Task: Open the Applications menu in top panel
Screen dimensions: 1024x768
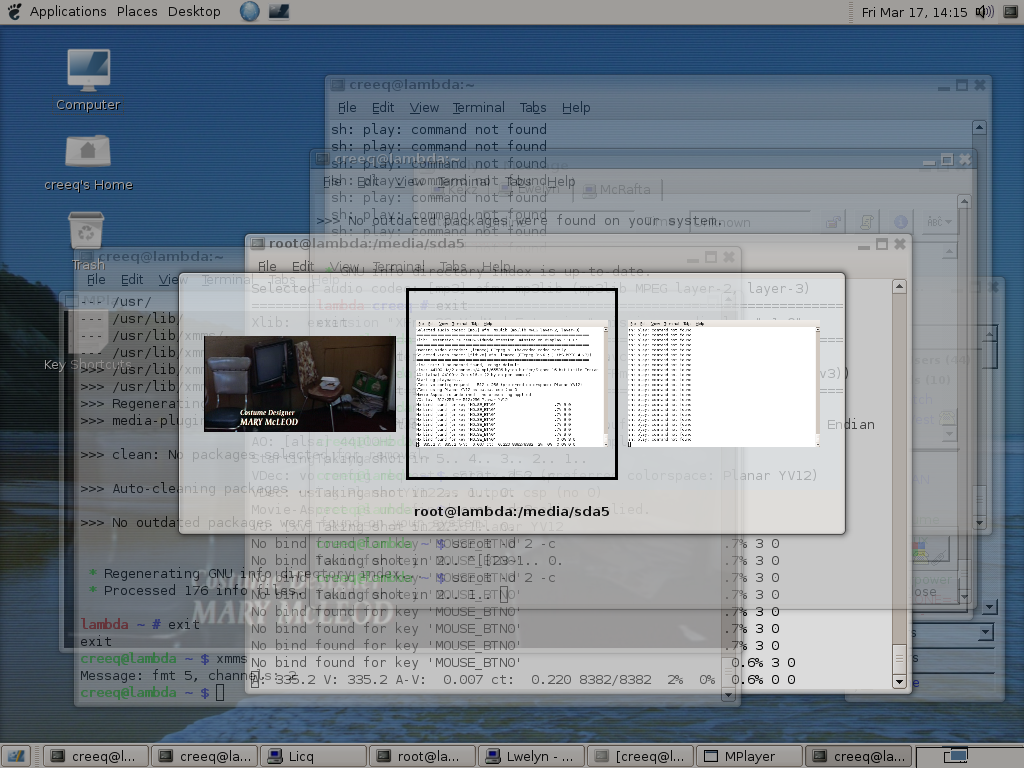Action: (x=68, y=12)
